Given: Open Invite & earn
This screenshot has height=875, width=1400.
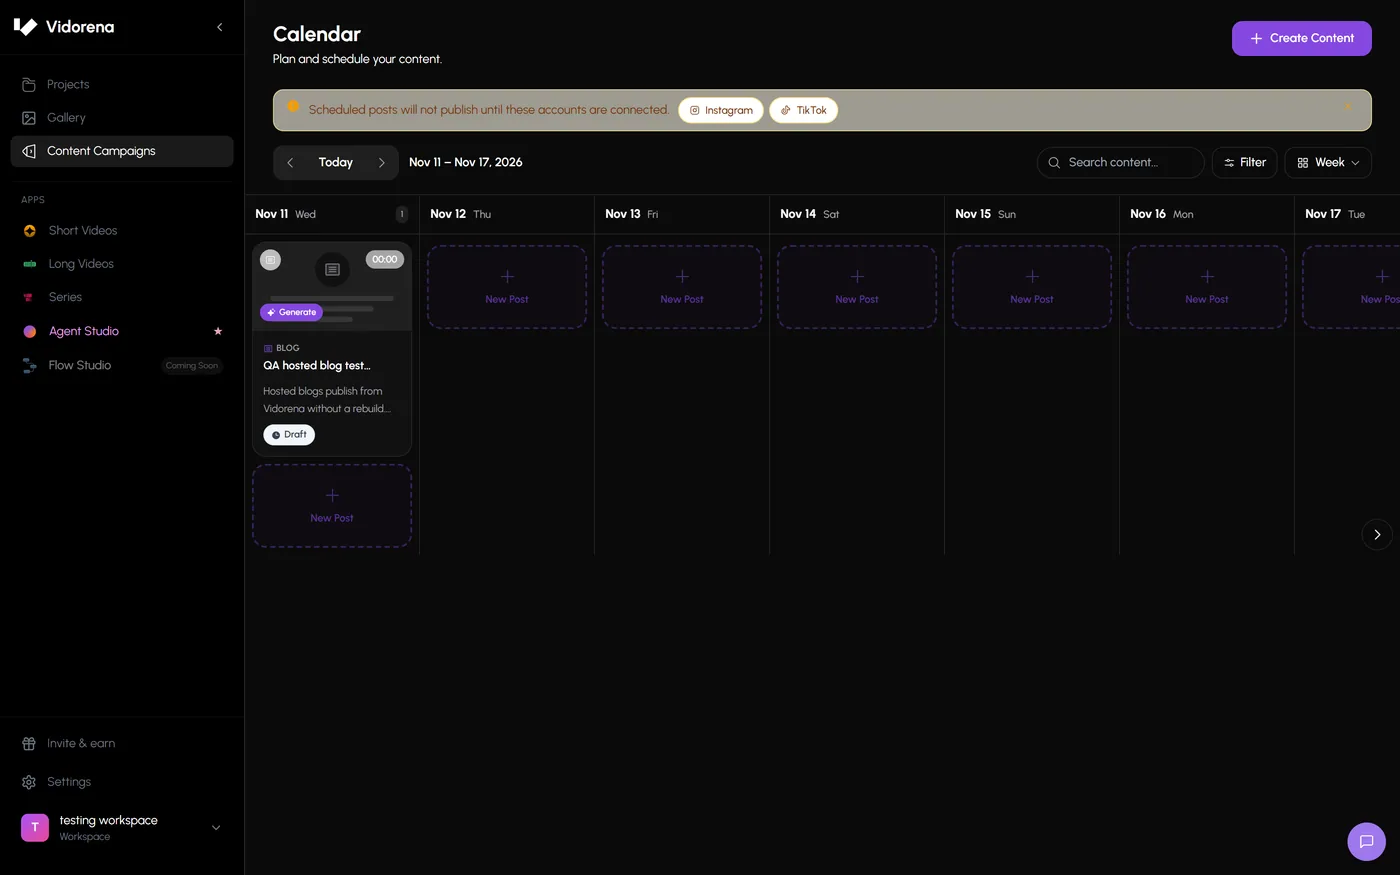Looking at the screenshot, I should [x=122, y=743].
